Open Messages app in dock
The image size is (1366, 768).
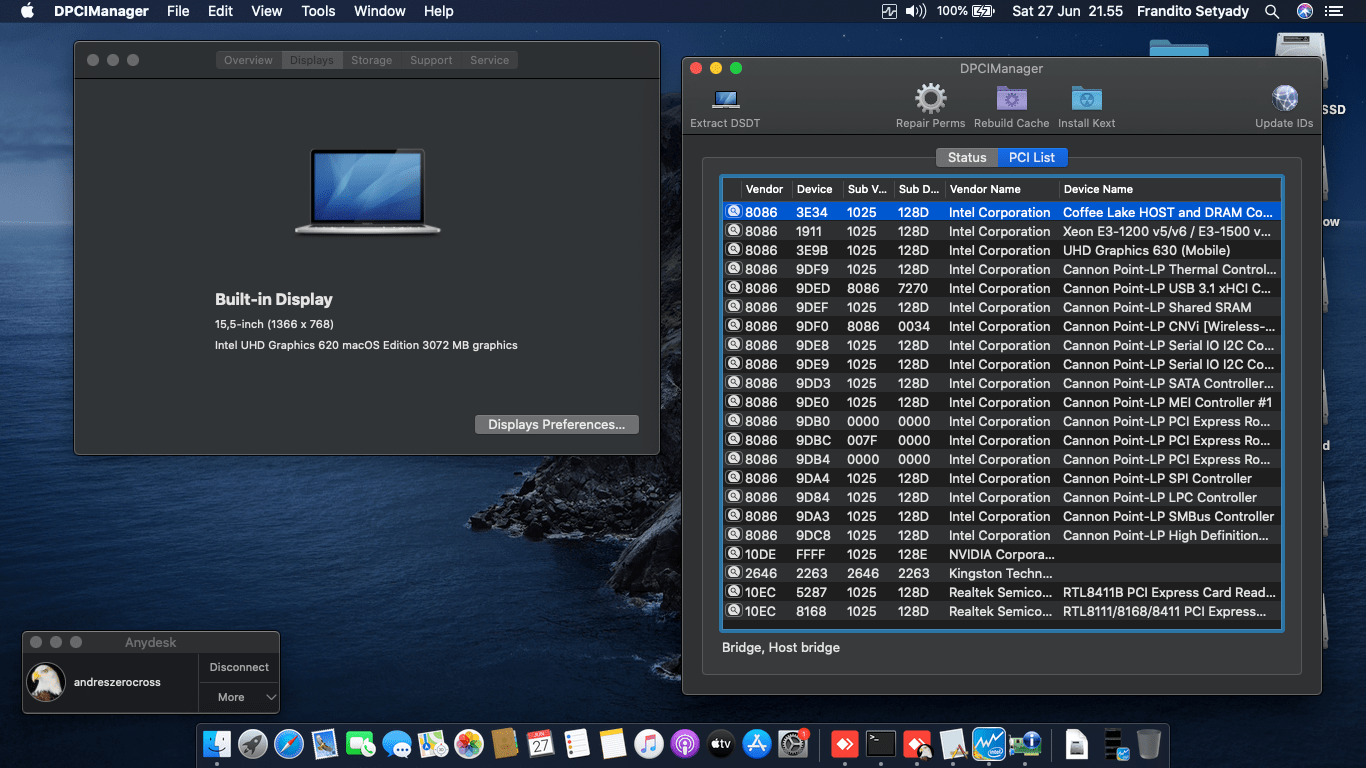click(x=397, y=744)
